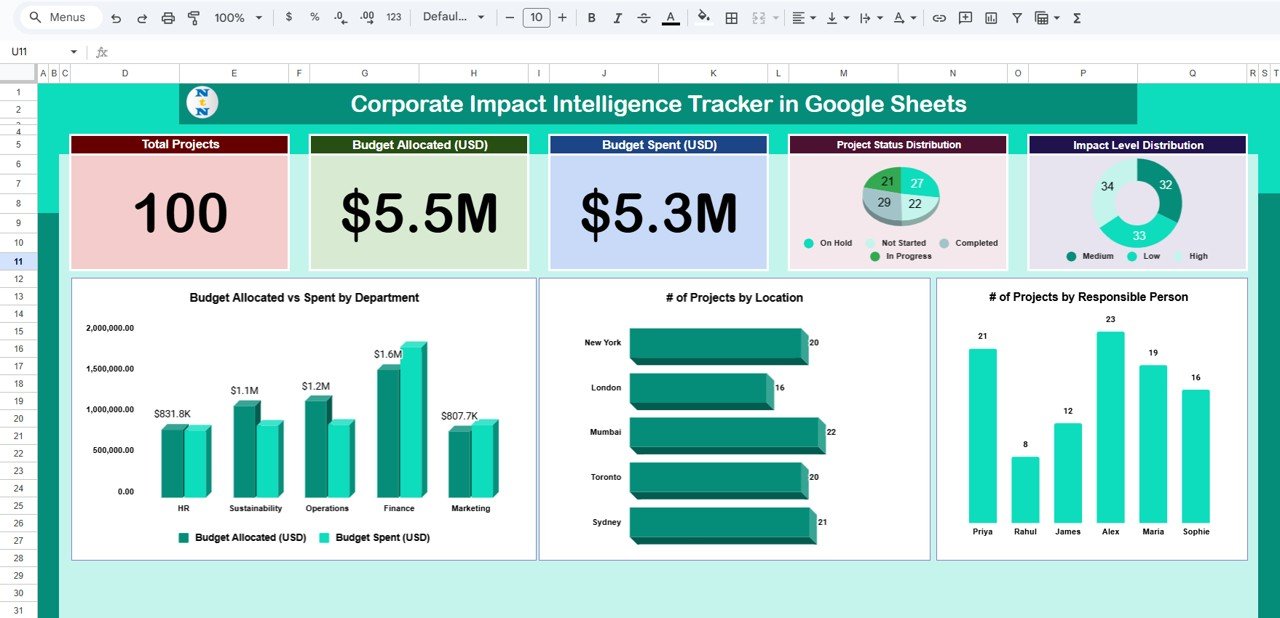Click the Create a filter icon
The width and height of the screenshot is (1280, 618).
[1017, 18]
